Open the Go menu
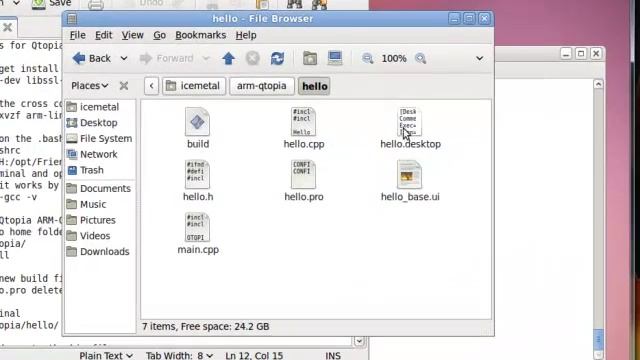This screenshot has height=360, width=640. (x=160, y=35)
